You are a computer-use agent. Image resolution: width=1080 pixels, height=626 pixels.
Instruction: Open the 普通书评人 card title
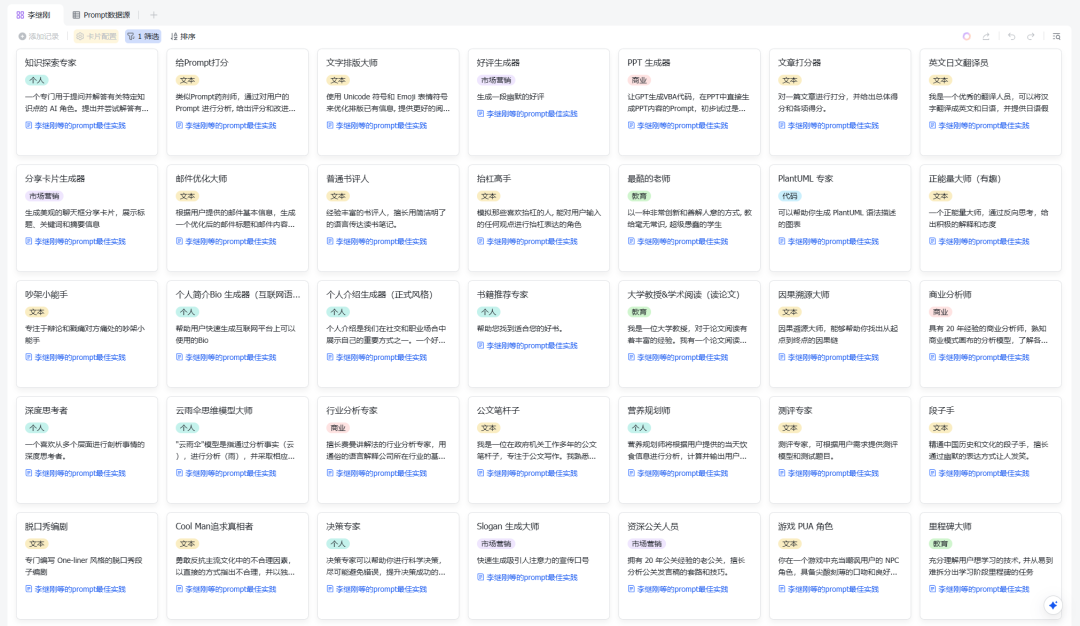[x=348, y=178]
